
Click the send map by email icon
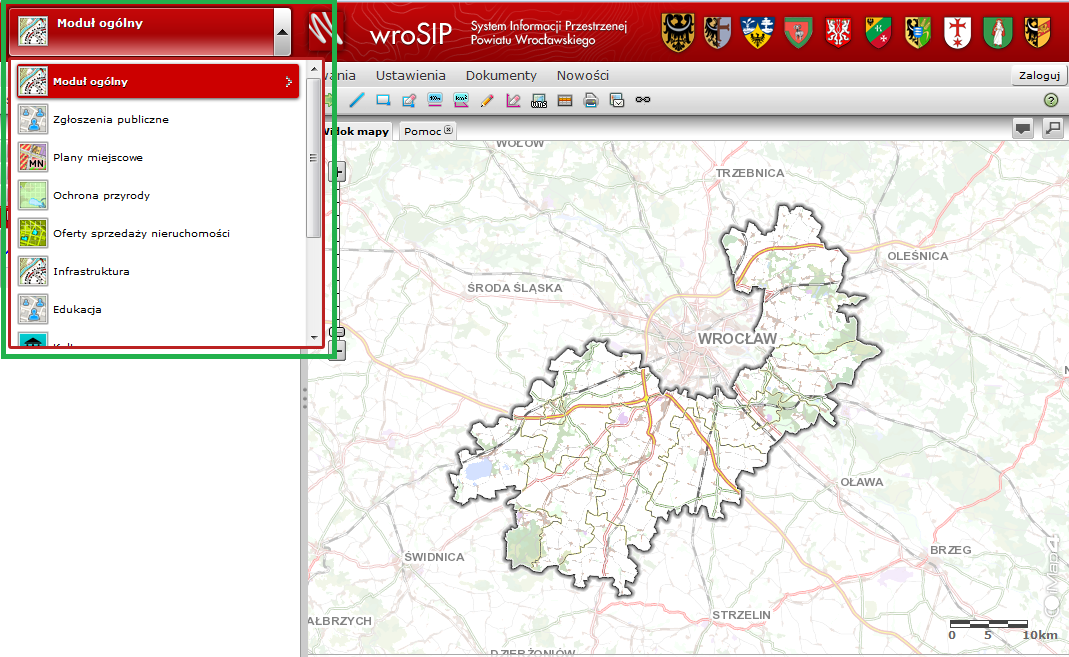617,100
